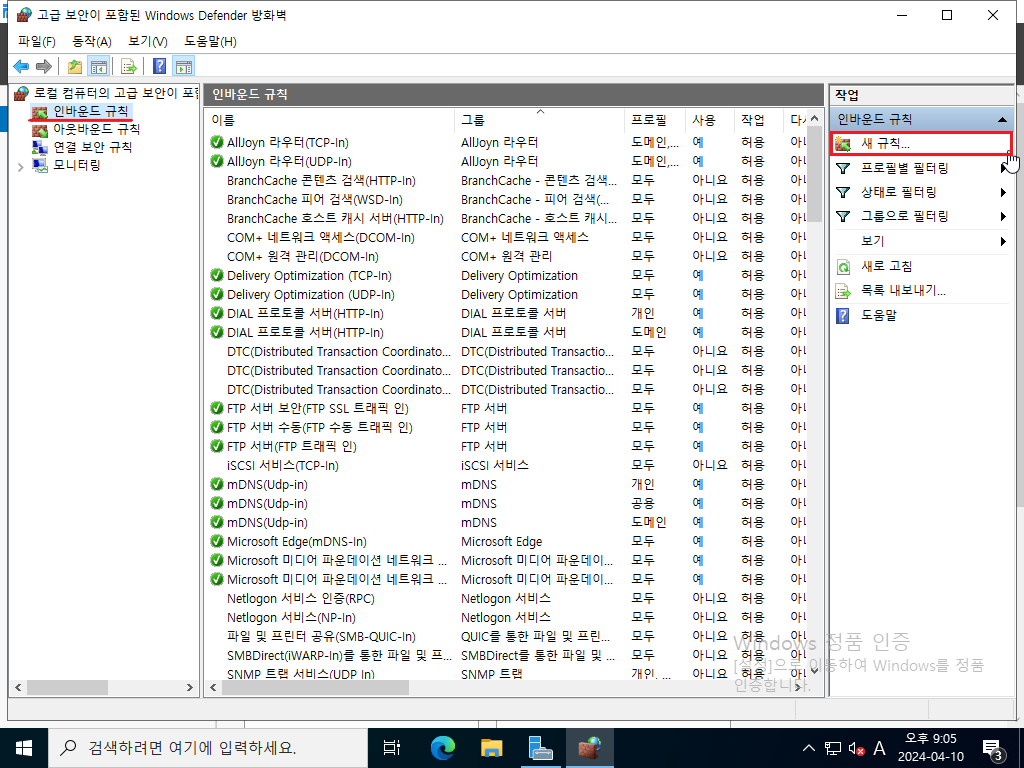Viewport: 1024px width, 768px height.
Task: Collapse the 인바운드 규칙 section in the 작업 pane
Action: pyautogui.click(x=1001, y=120)
